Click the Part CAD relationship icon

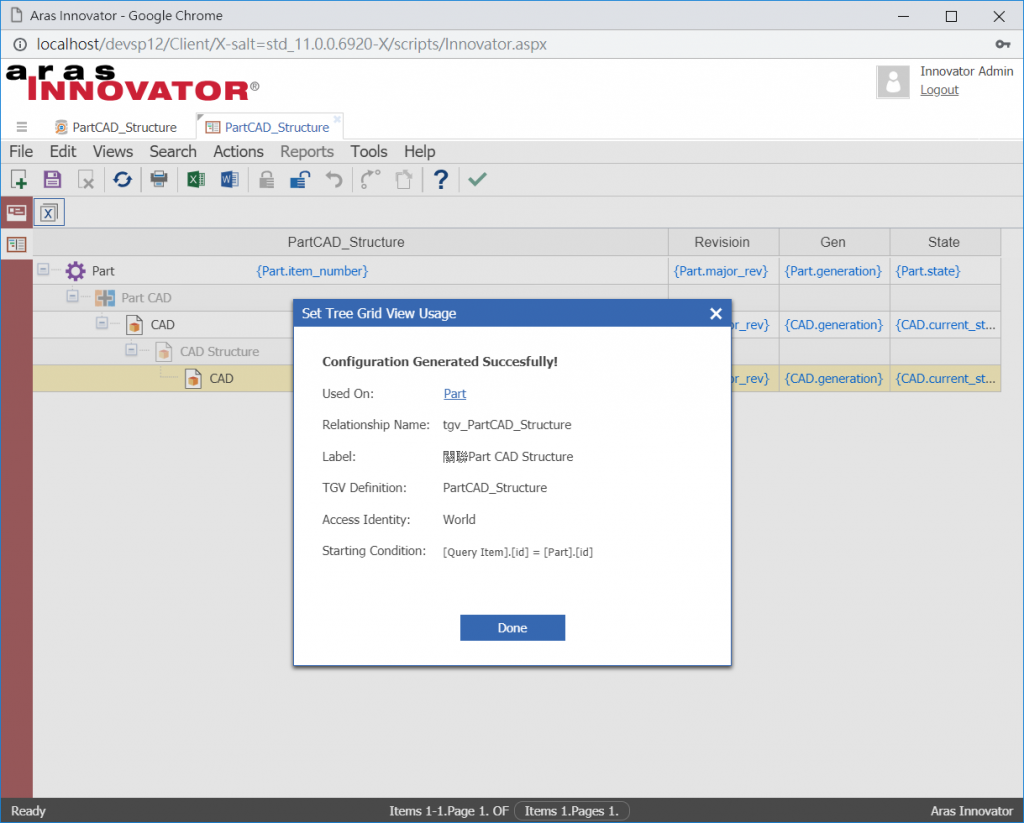click(104, 298)
